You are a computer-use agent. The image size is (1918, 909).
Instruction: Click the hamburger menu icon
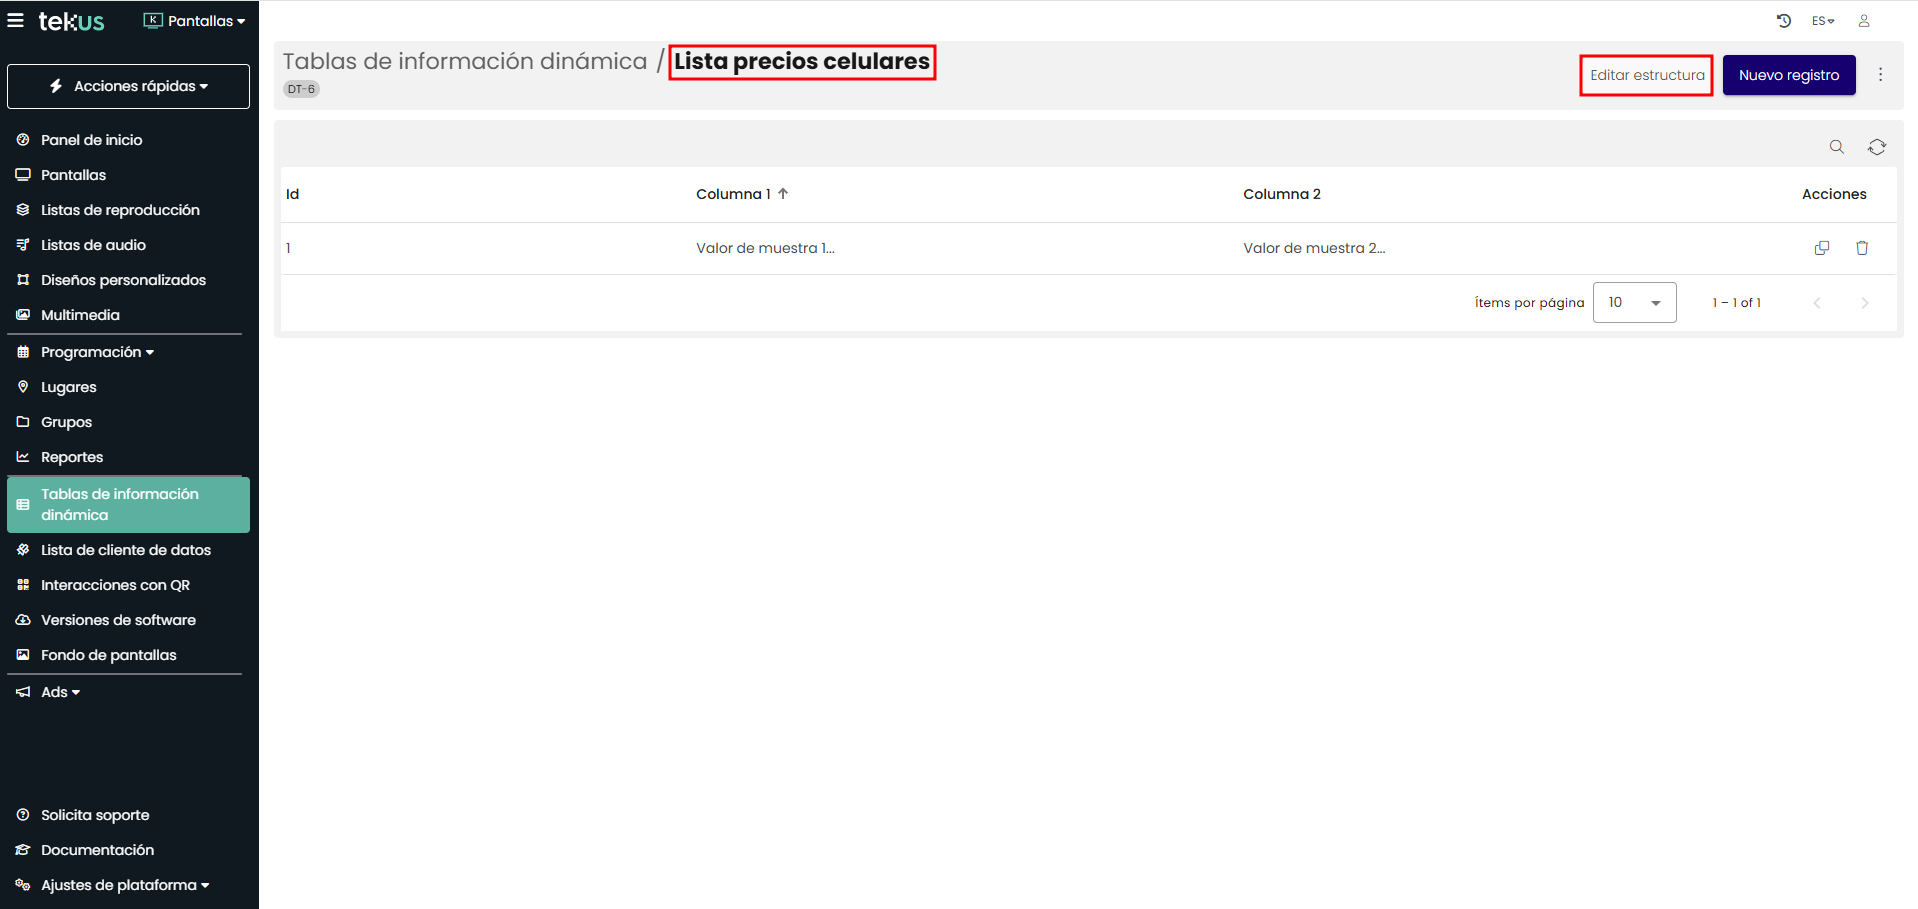16,20
